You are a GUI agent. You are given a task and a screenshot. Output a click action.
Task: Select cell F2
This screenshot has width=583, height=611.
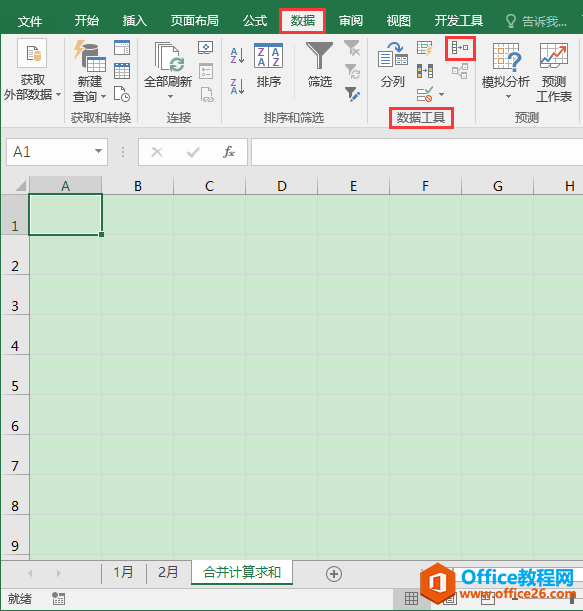click(x=425, y=255)
